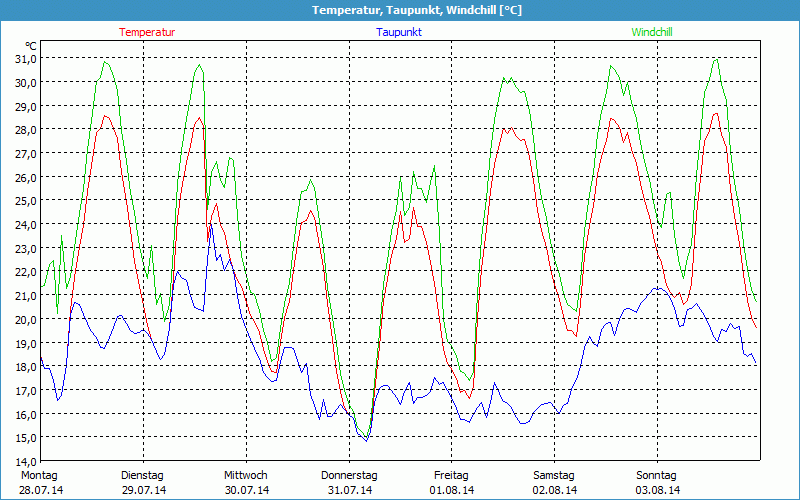Click the 21,0 y-axis label
Screen dimensions: 800x500
(26, 295)
